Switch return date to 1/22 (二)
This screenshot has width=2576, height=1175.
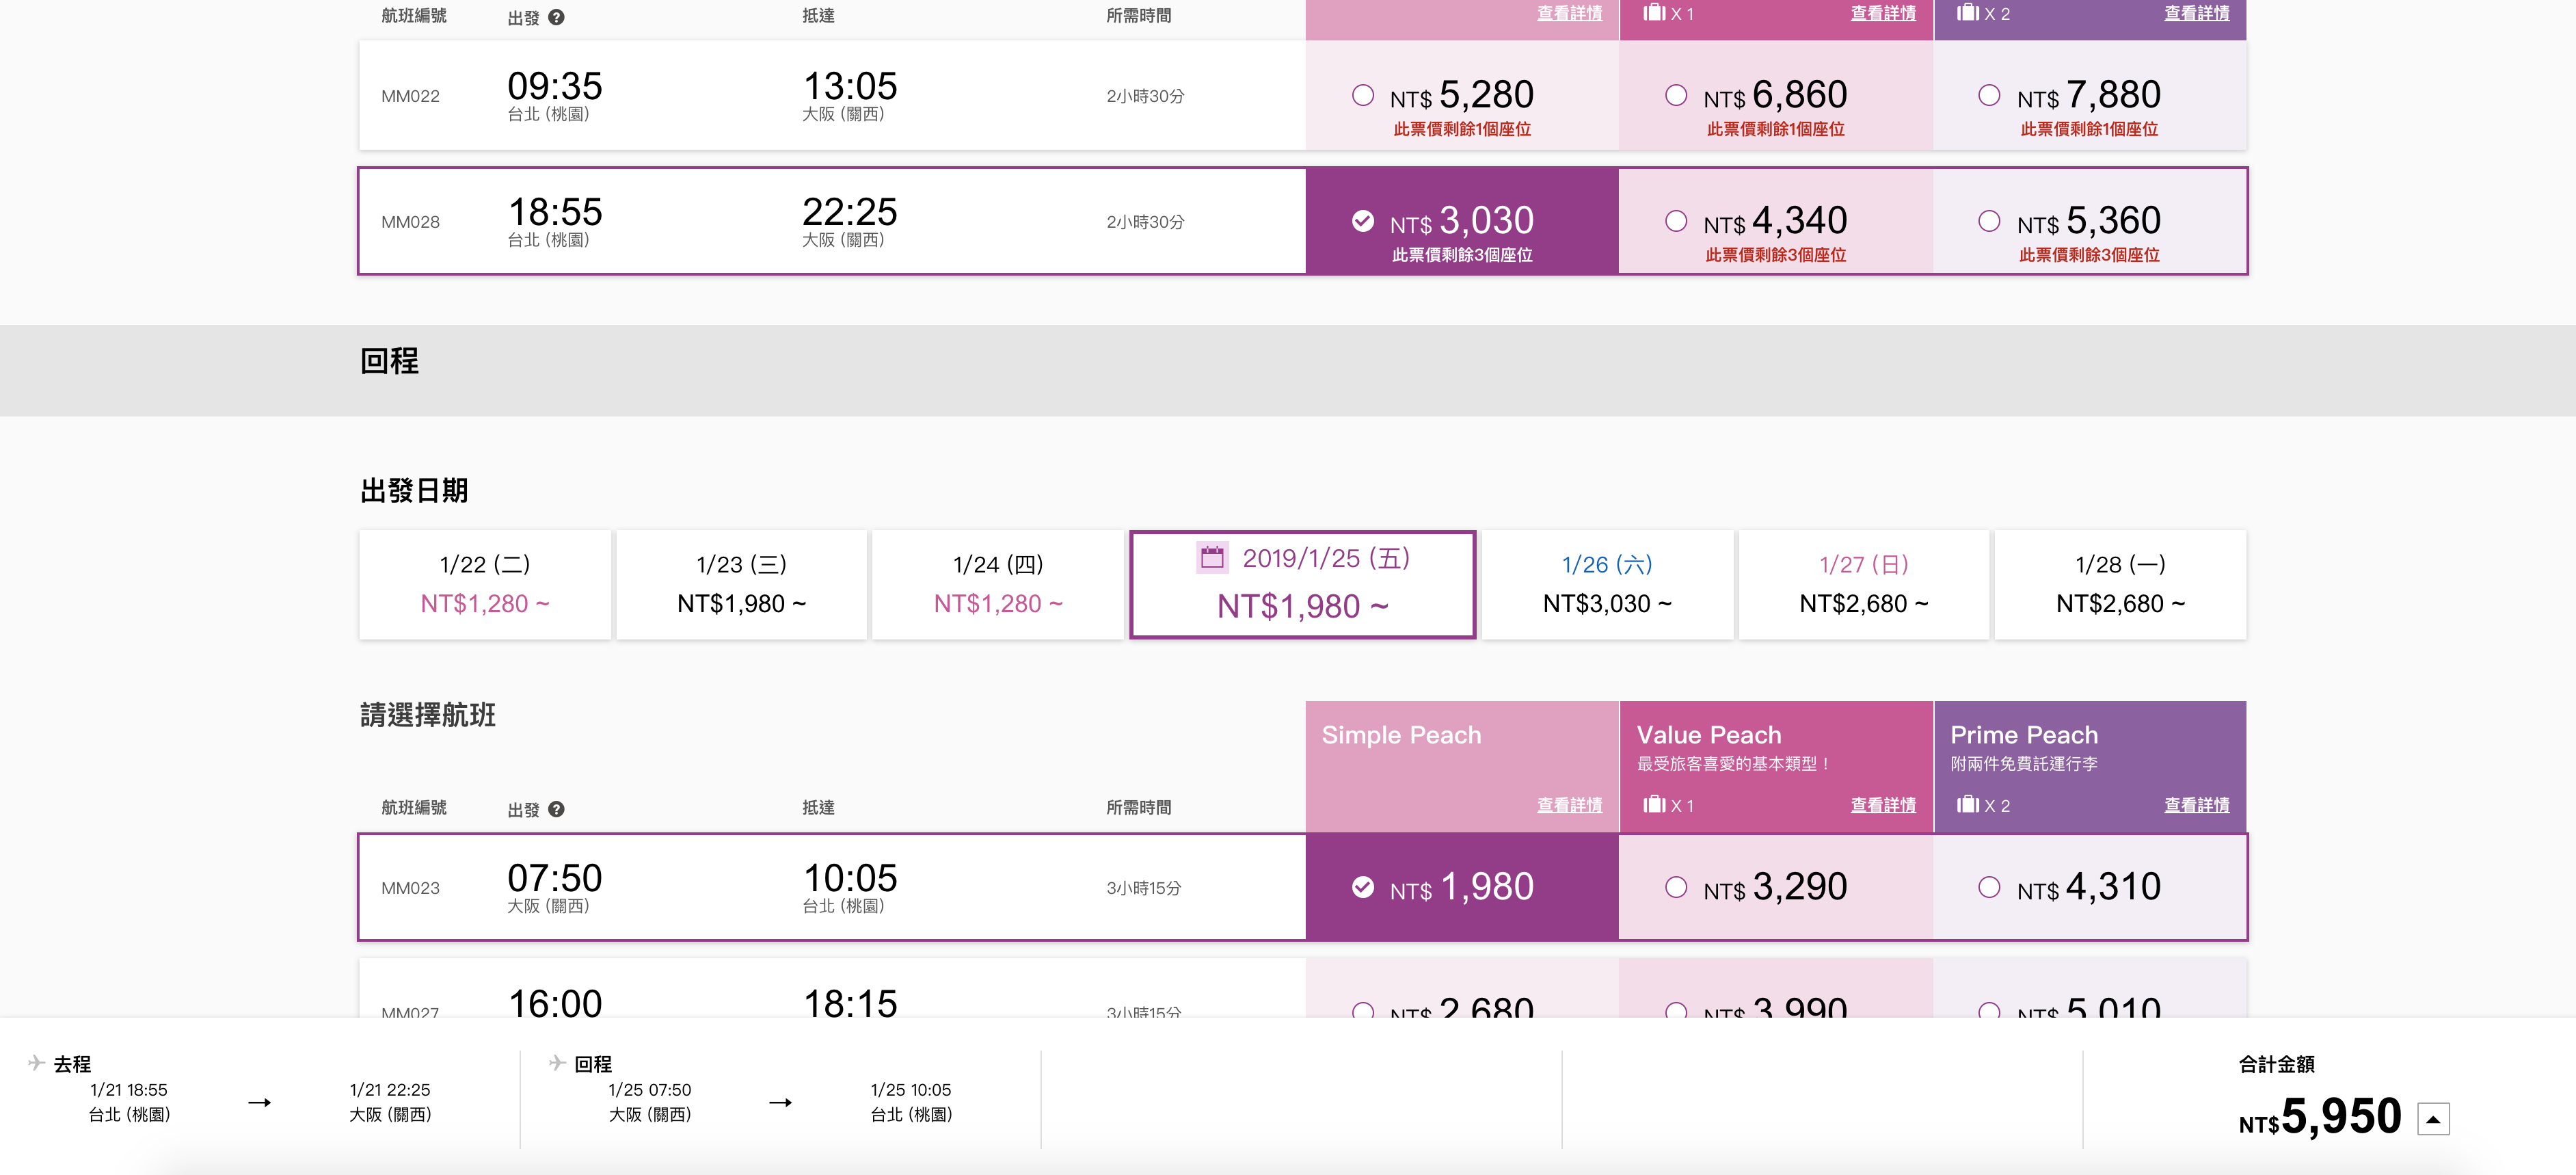pyautogui.click(x=485, y=584)
